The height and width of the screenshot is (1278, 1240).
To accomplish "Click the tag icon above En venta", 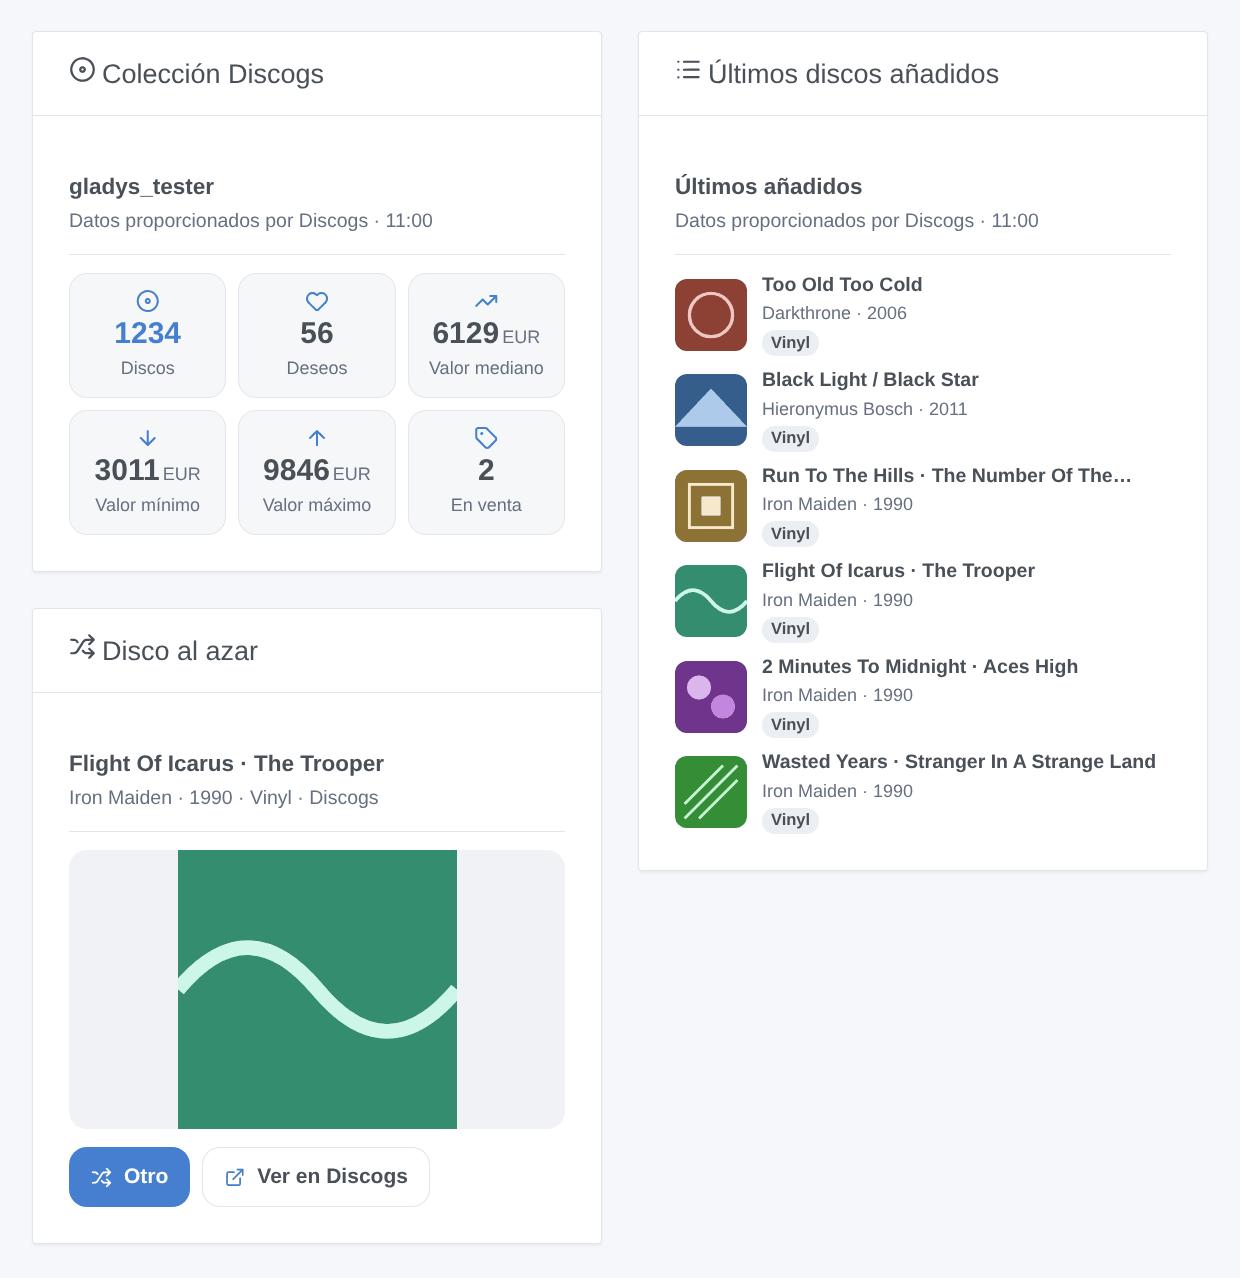I will 486,438.
